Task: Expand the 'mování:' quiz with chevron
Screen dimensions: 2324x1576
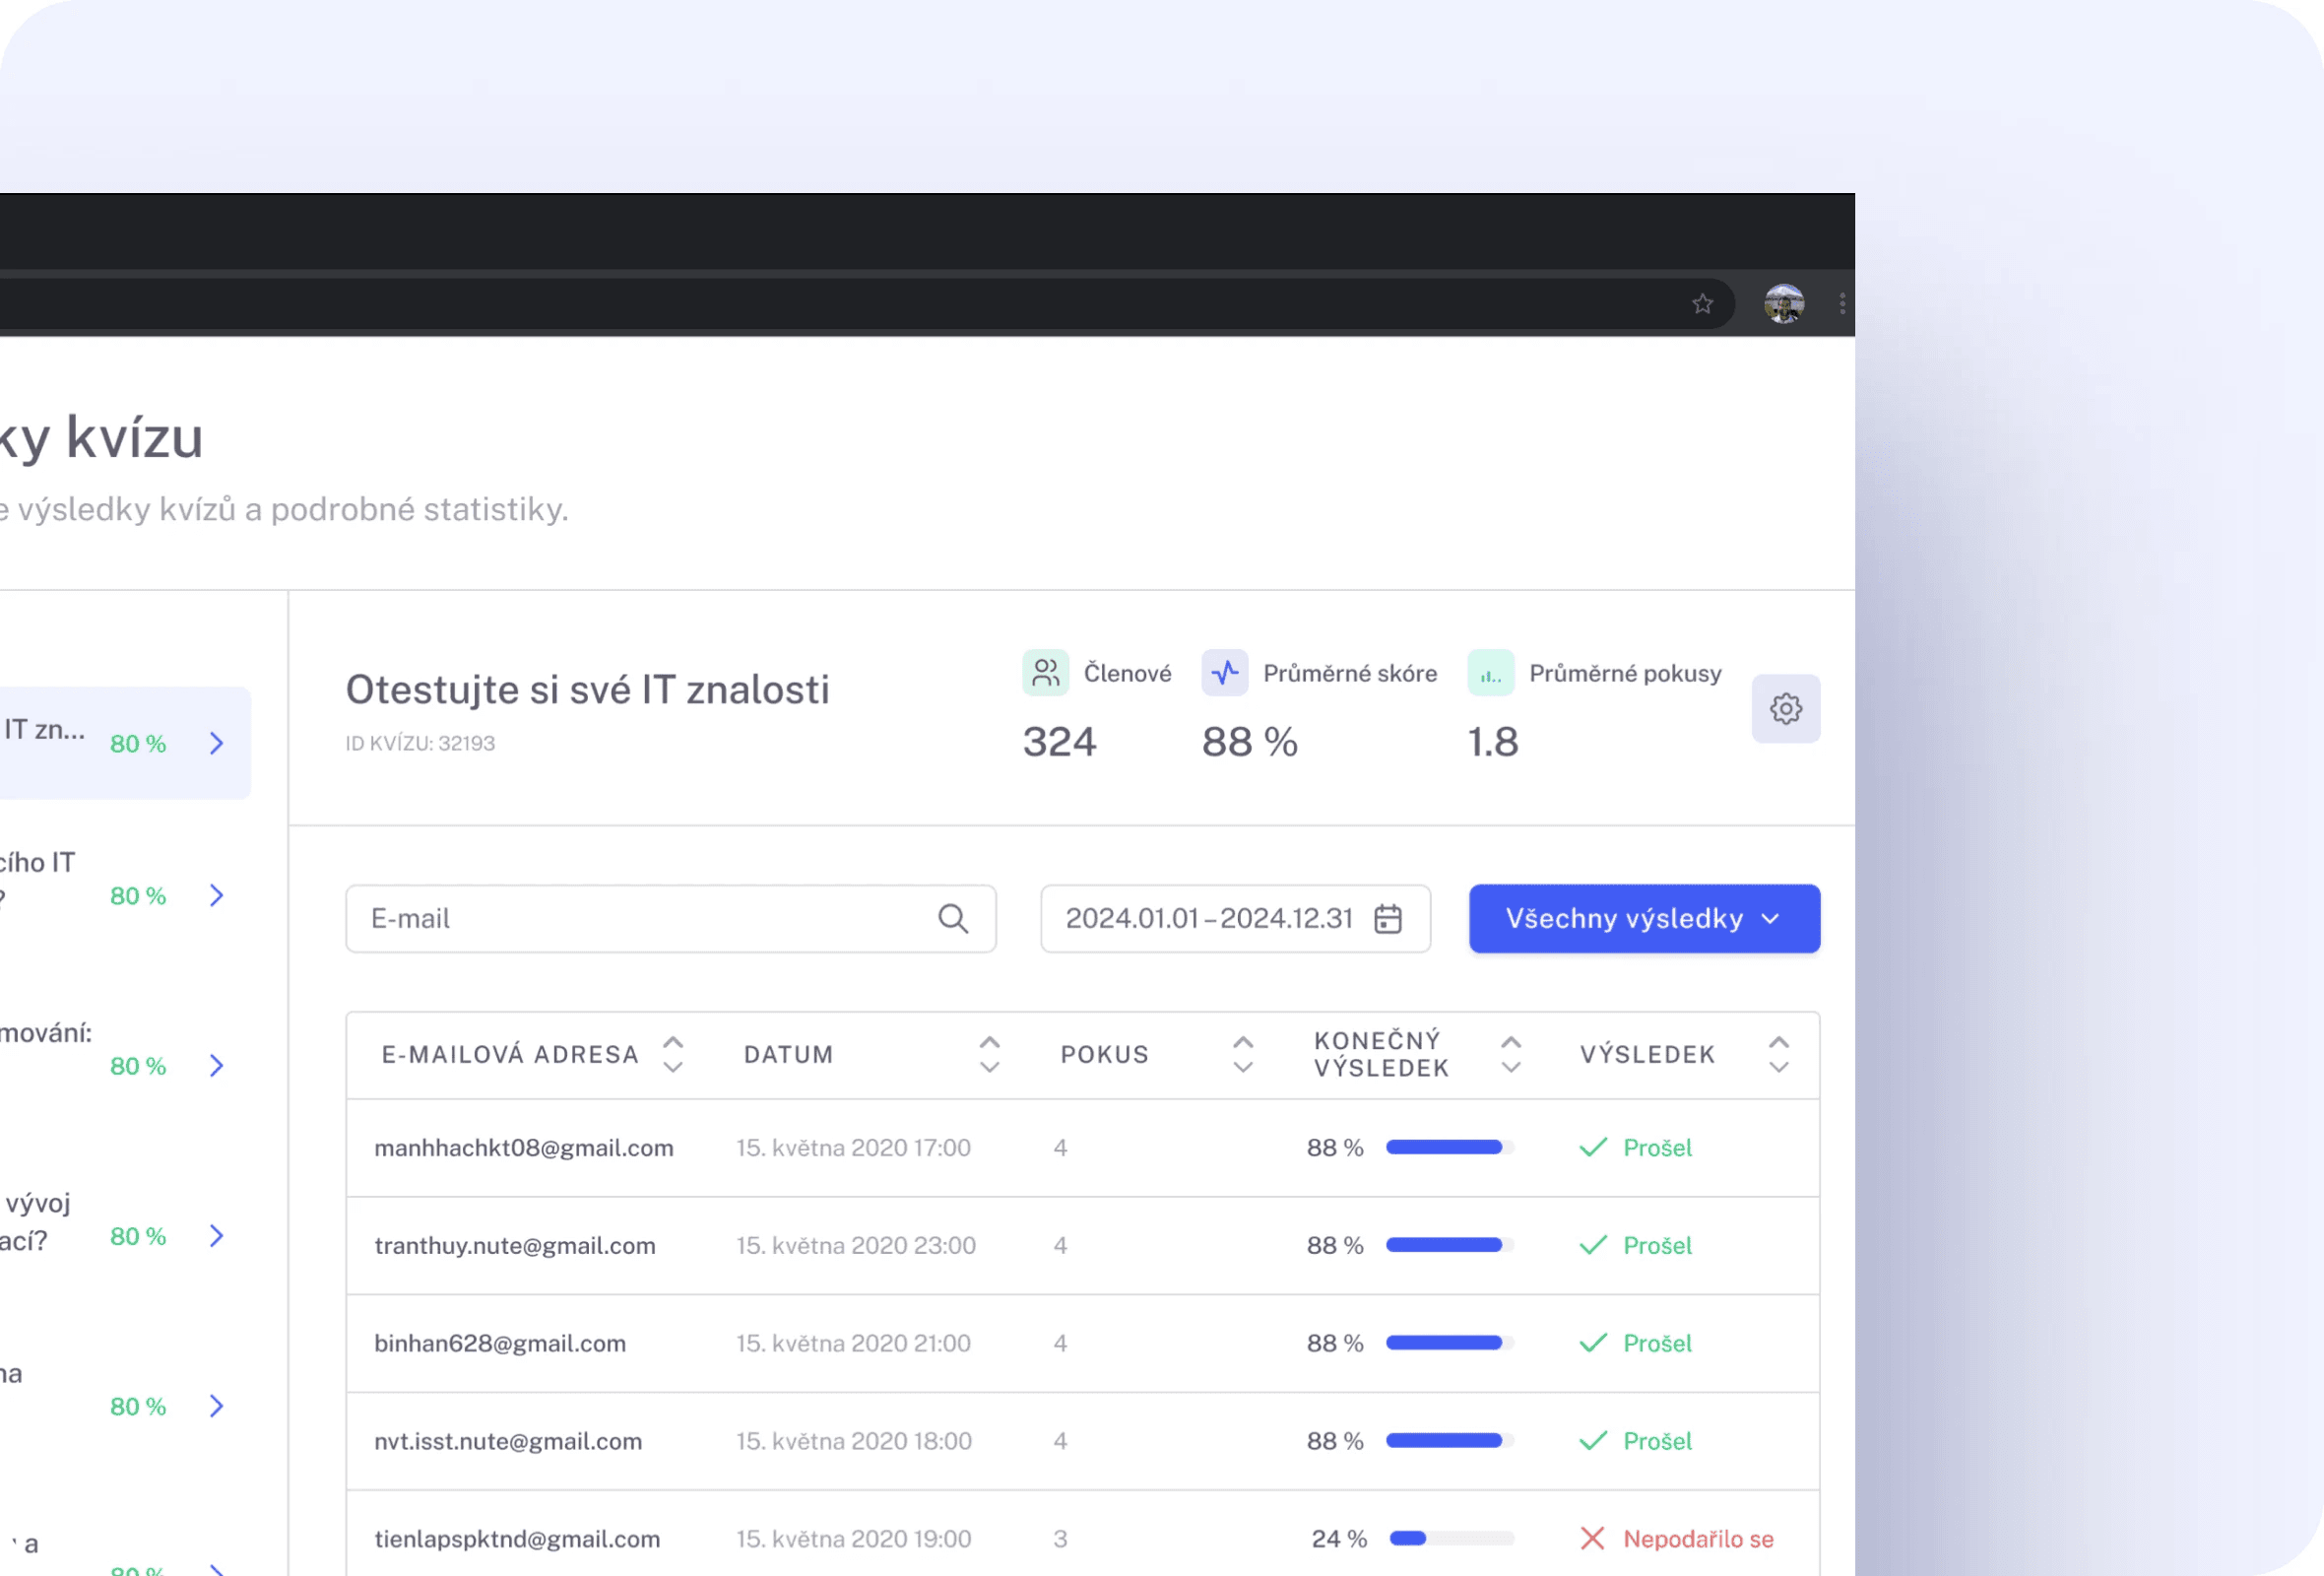Action: (216, 1065)
